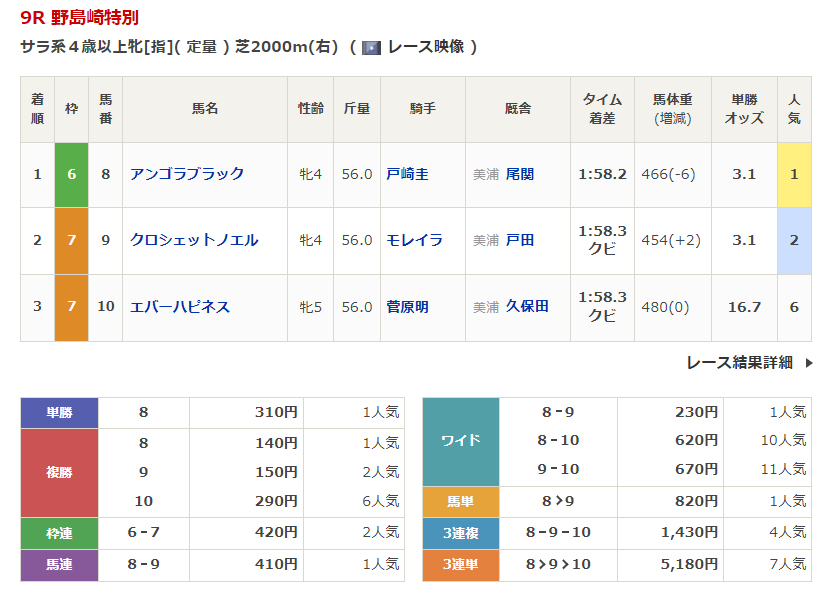Open horse クロシェットノエル page
The height and width of the screenshot is (593, 829).
pyautogui.click(x=194, y=240)
